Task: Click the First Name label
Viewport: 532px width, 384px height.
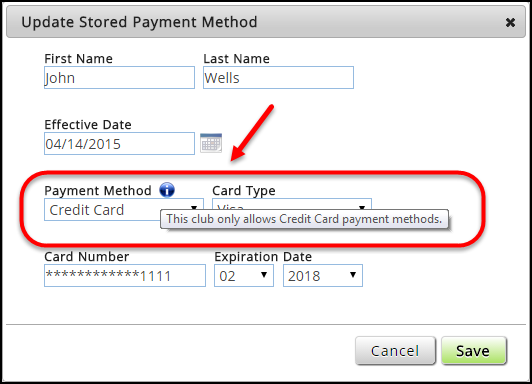Action: point(78,59)
